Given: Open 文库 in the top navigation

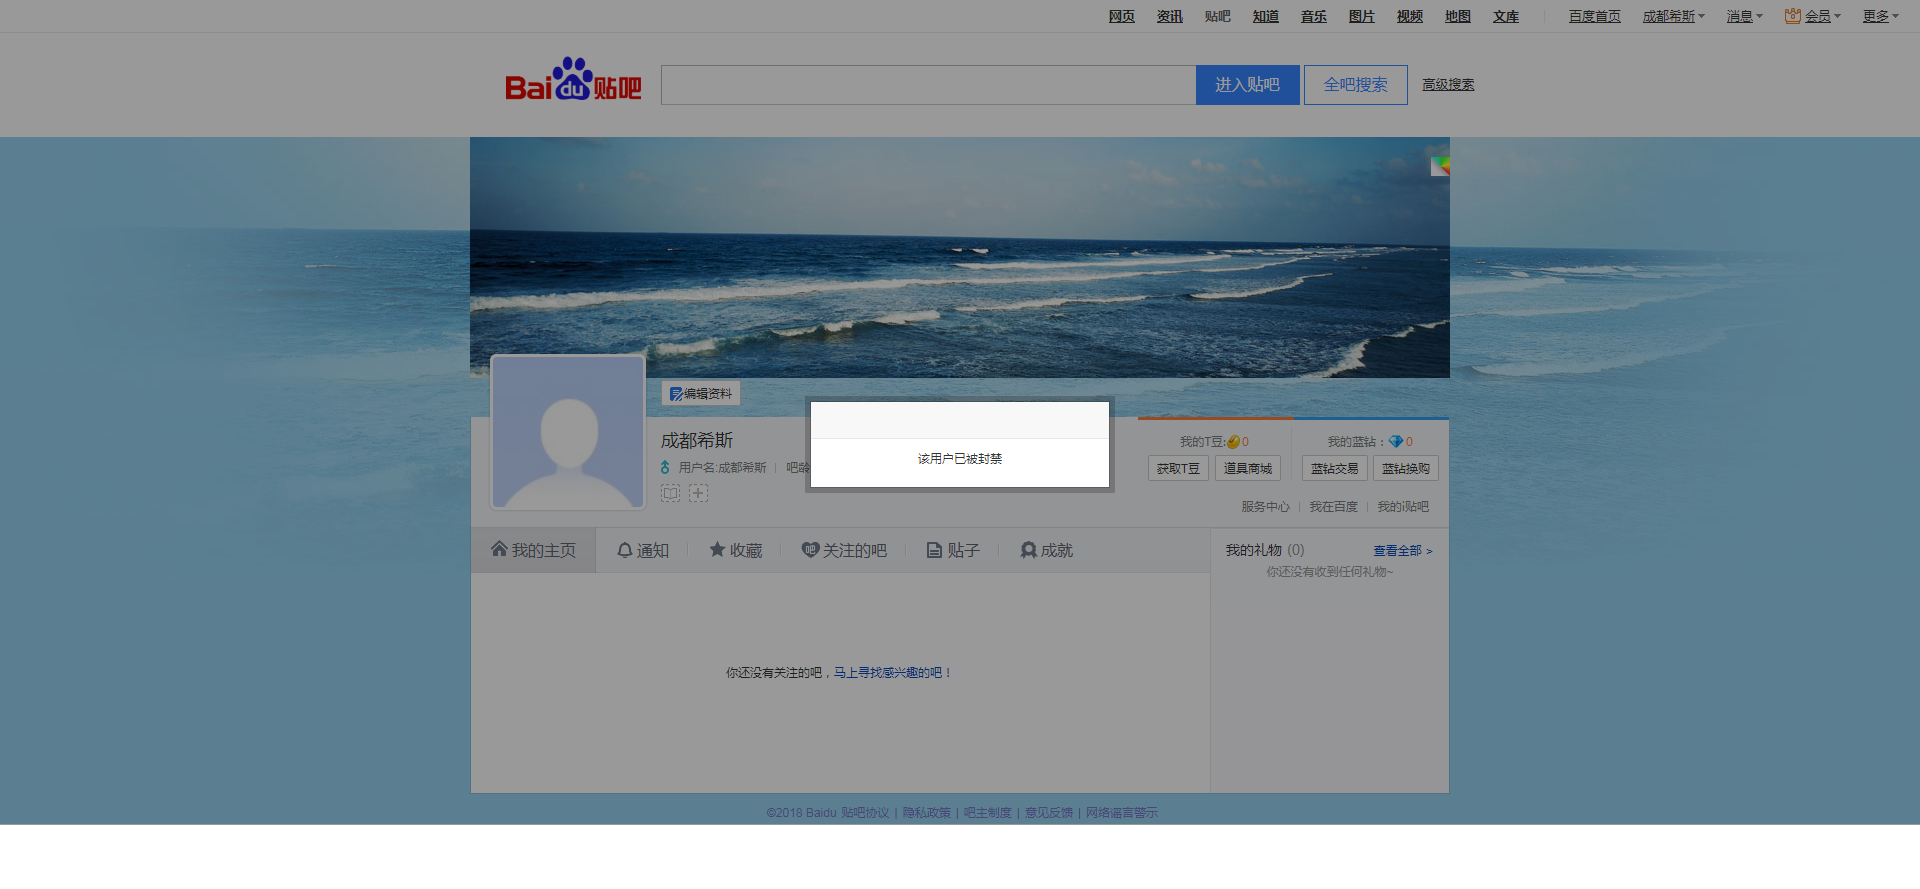Looking at the screenshot, I should (1505, 16).
